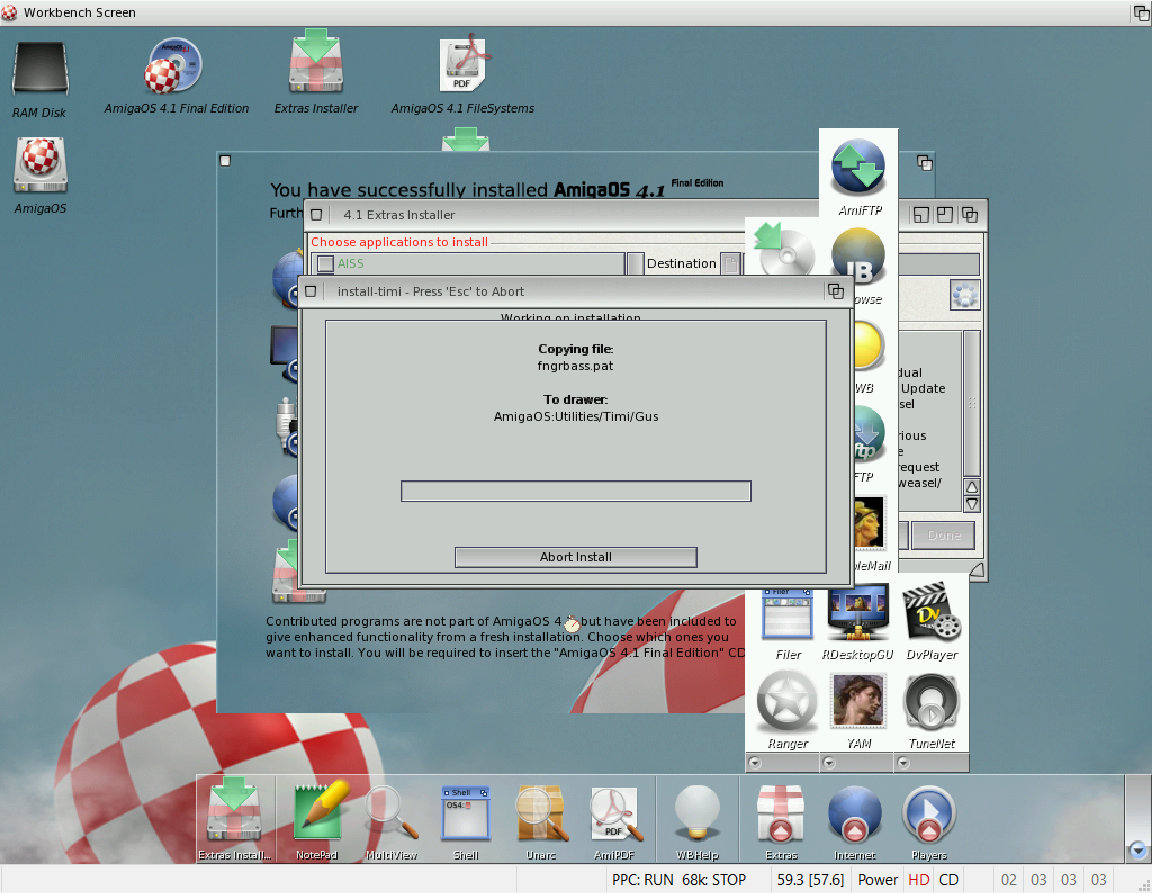Launch AmiFTP from the Internet subdock
This screenshot has width=1152, height=893.
click(858, 167)
